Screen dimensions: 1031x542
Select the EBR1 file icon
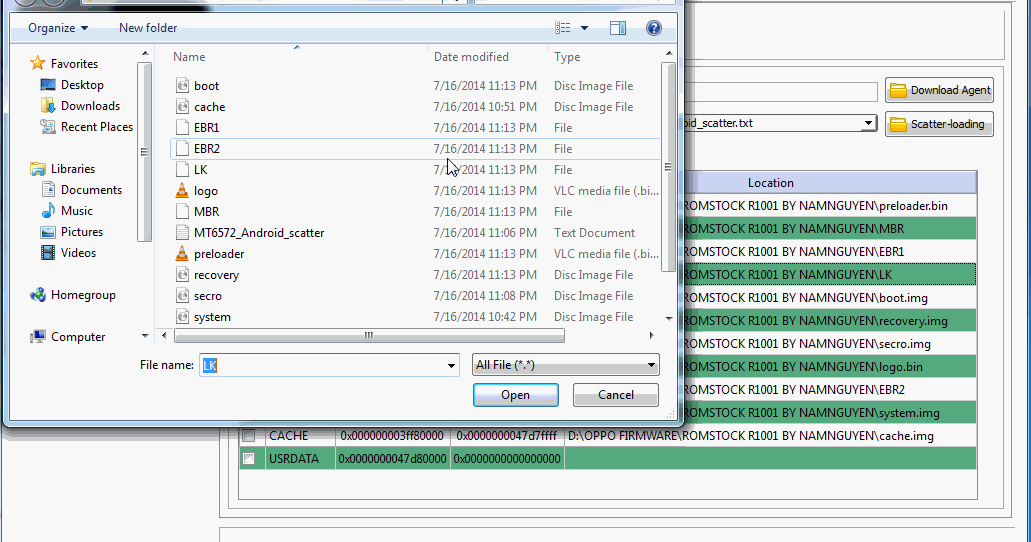[x=183, y=128]
